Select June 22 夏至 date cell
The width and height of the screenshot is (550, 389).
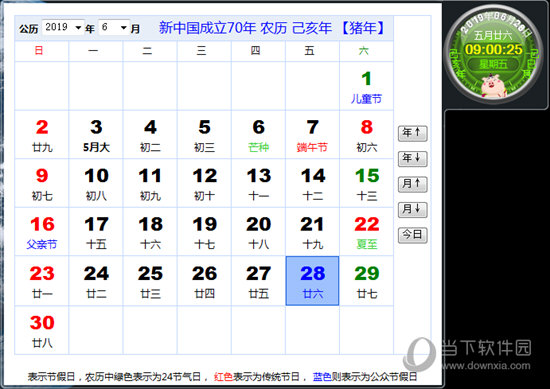click(x=366, y=232)
